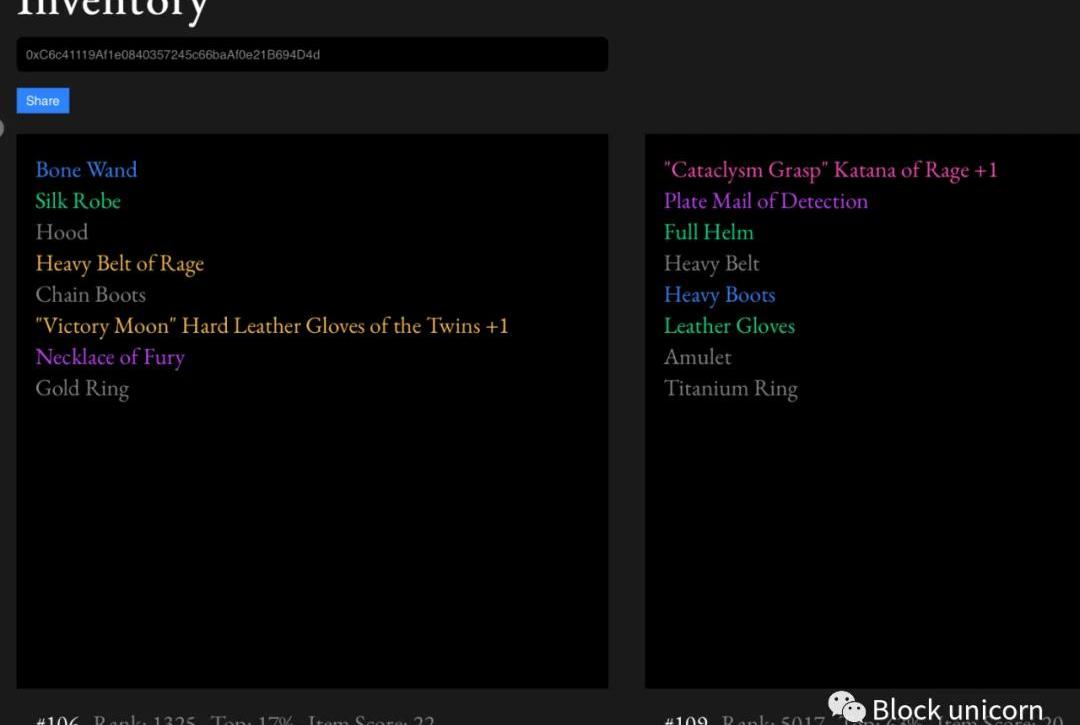Select the Amulet item

click(697, 357)
